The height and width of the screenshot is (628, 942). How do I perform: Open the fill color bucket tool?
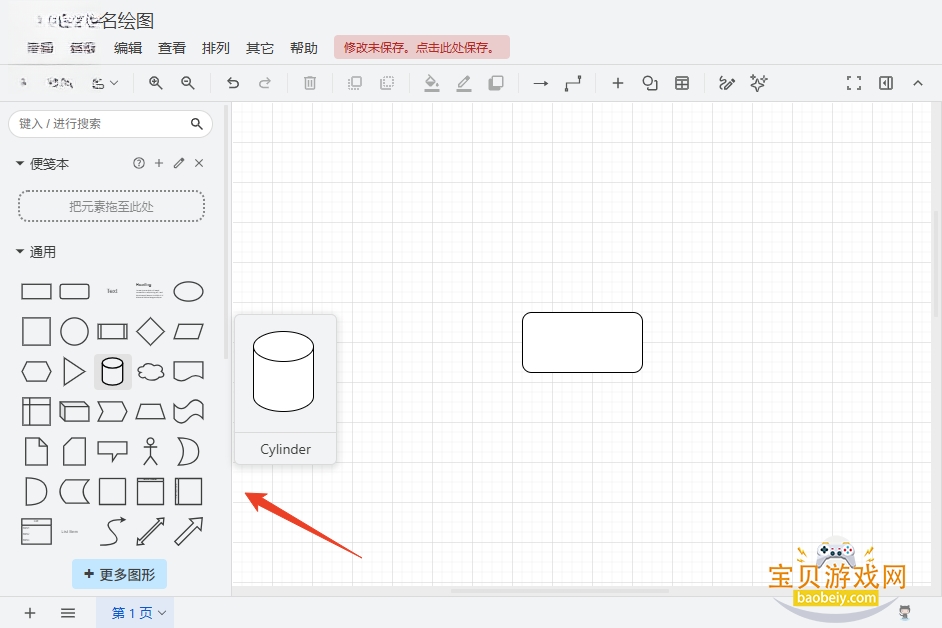coord(431,83)
